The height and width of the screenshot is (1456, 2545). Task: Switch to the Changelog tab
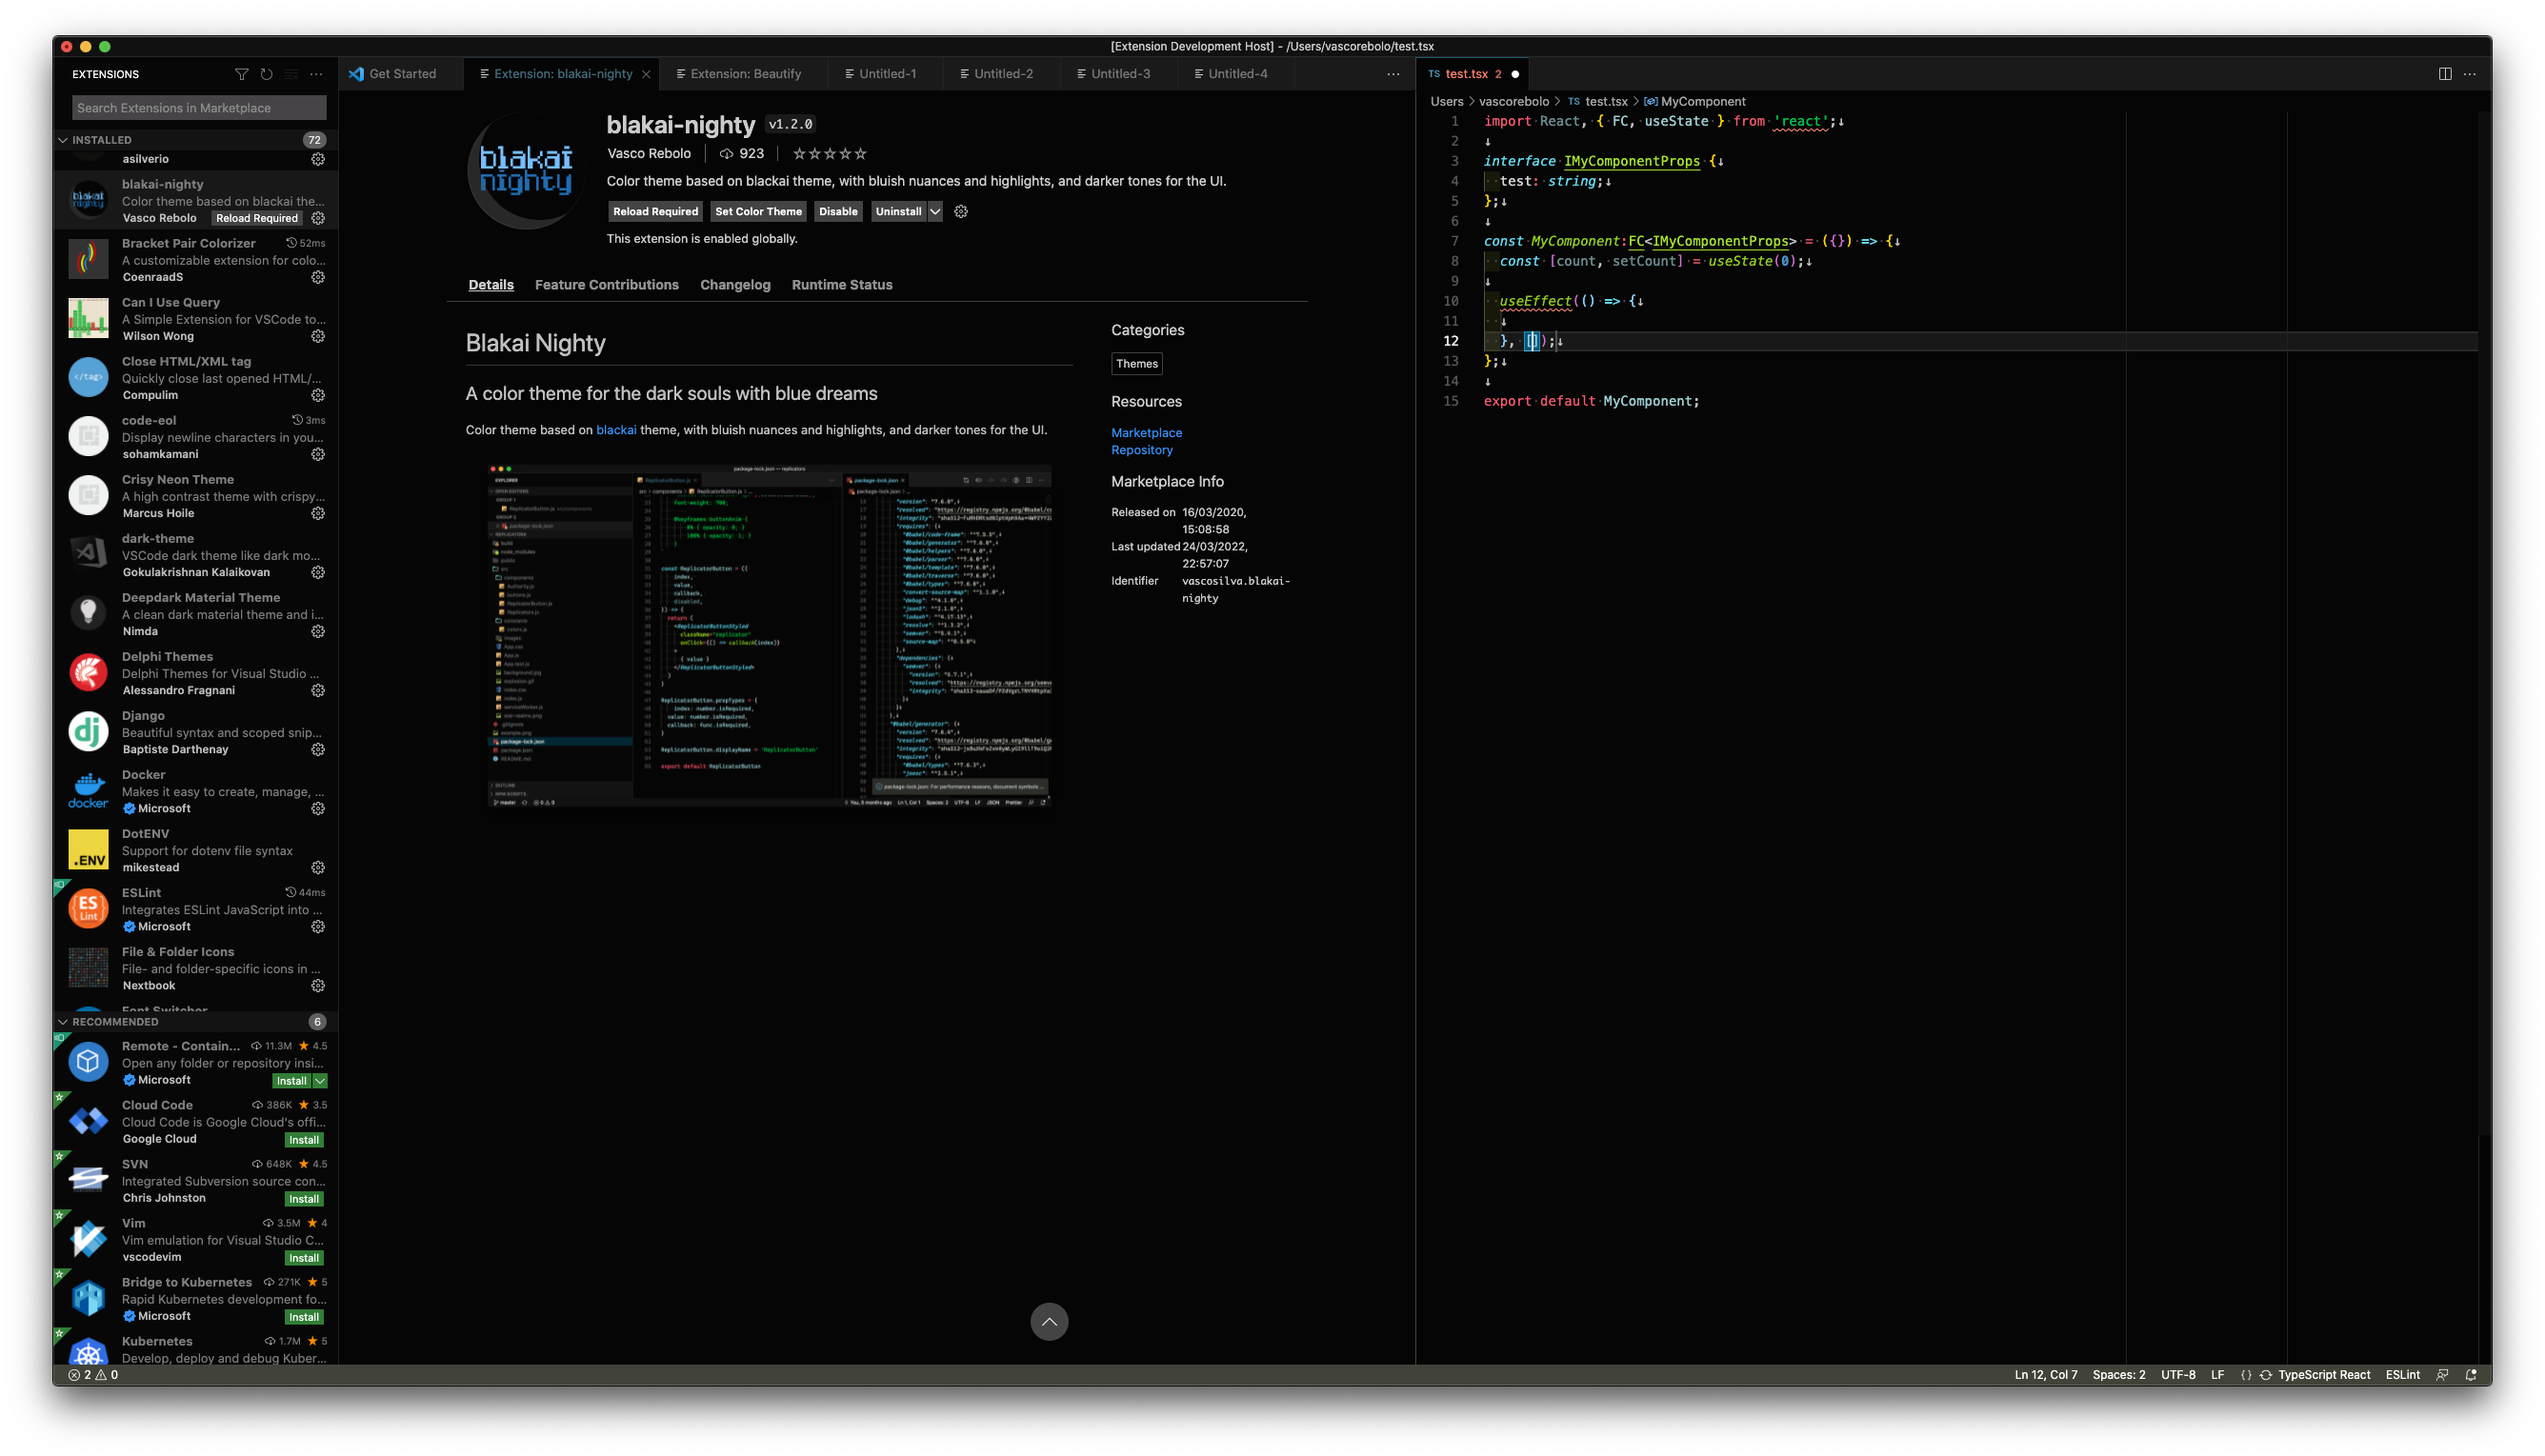tap(735, 285)
